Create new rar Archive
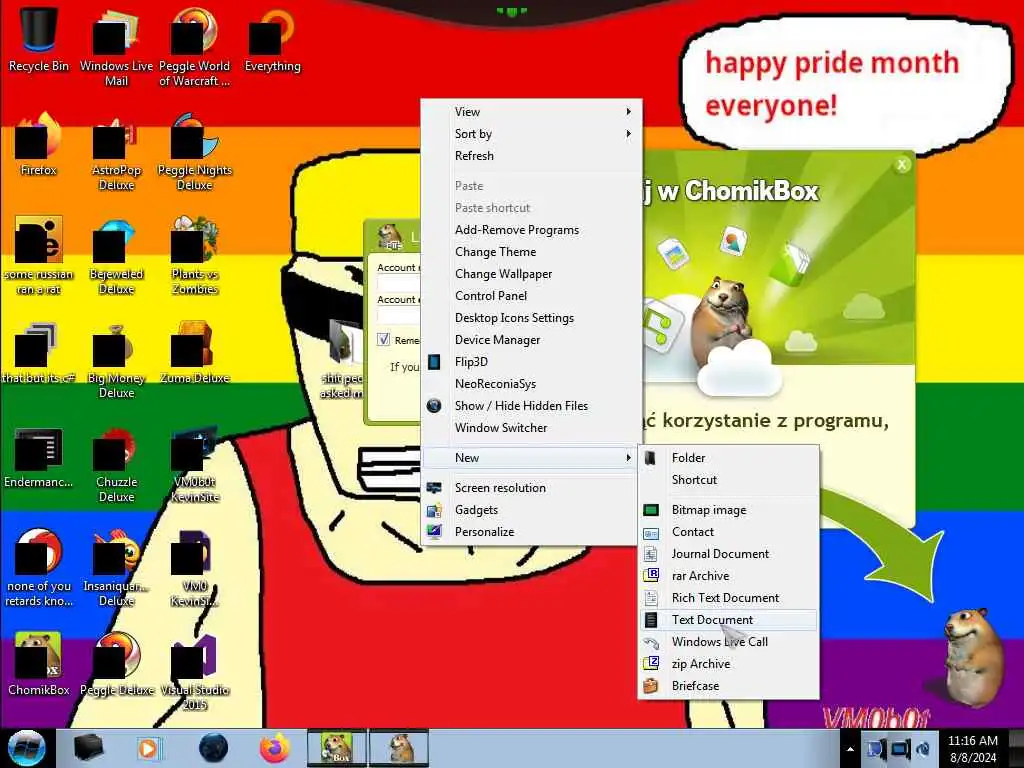Image resolution: width=1024 pixels, height=768 pixels. pyautogui.click(x=728, y=576)
